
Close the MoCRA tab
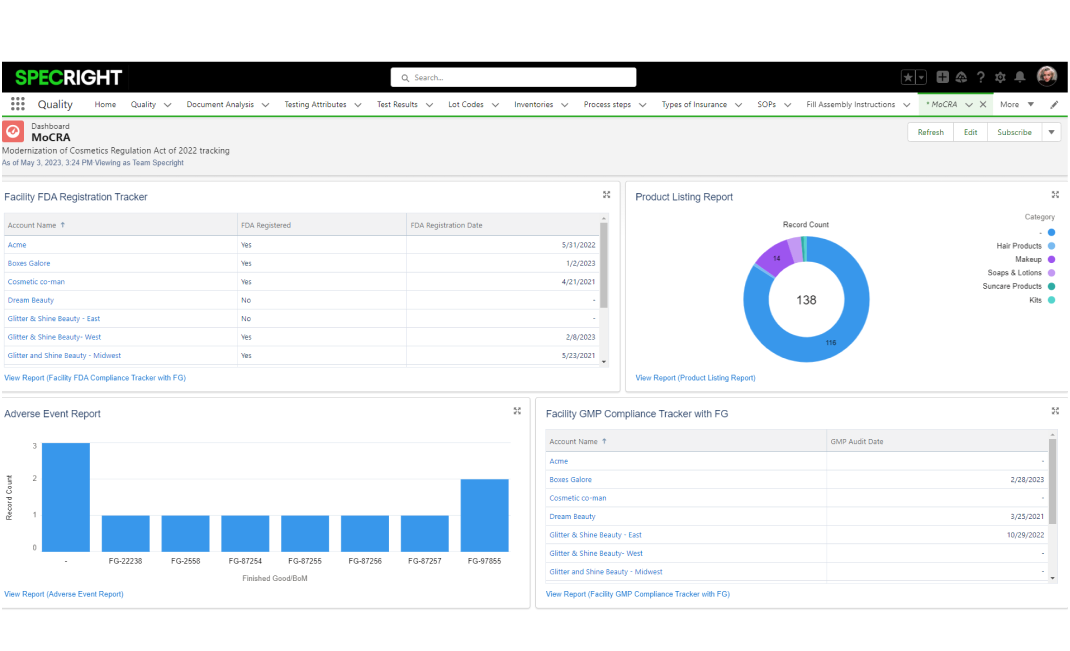pyautogui.click(x=983, y=104)
